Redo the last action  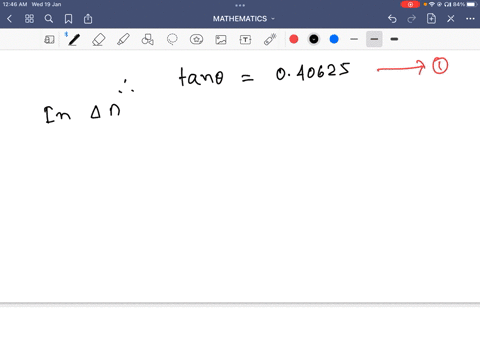(412, 19)
